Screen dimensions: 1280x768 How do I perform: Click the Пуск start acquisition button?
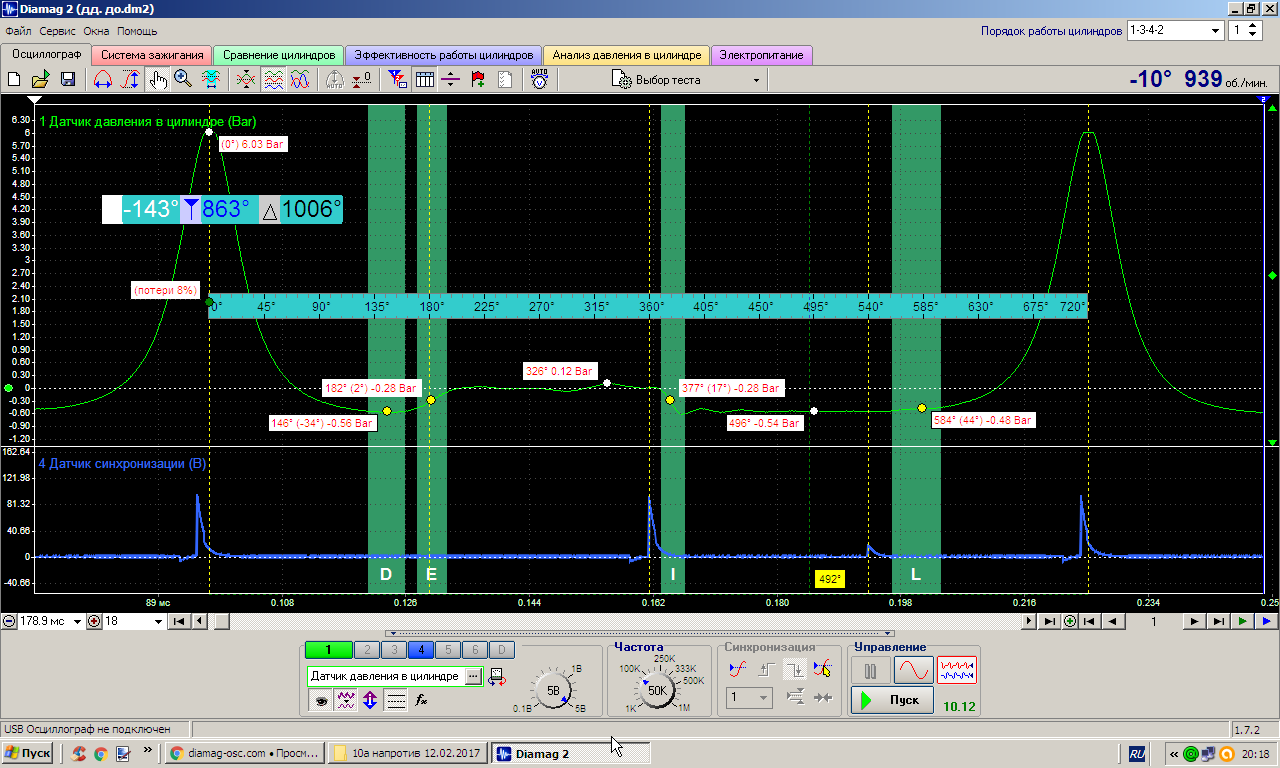coord(893,700)
